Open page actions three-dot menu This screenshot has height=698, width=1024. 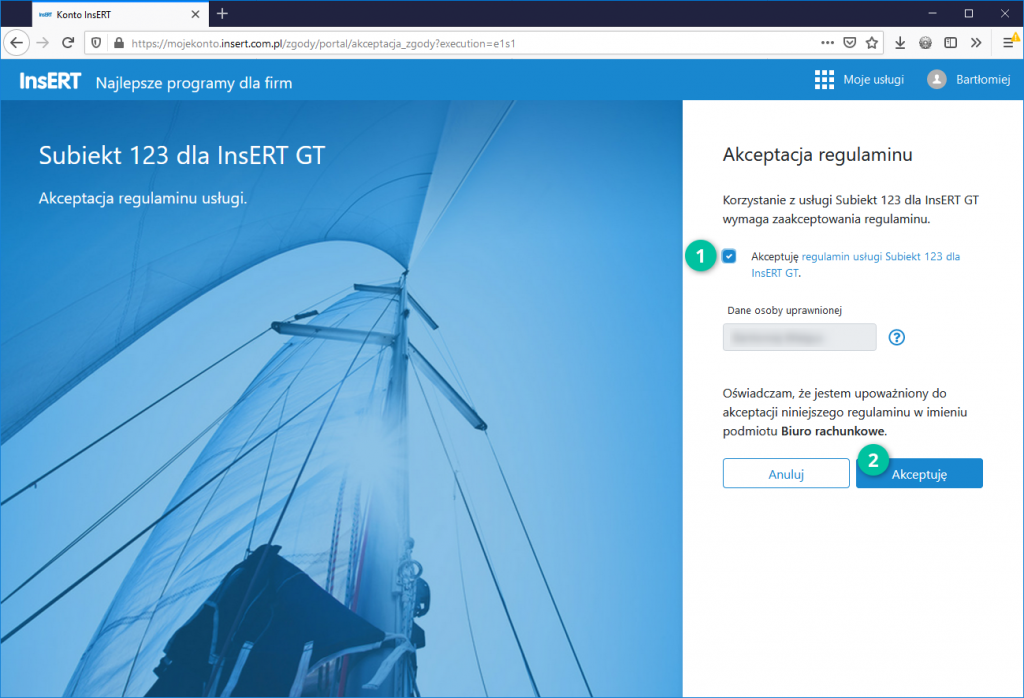point(827,43)
